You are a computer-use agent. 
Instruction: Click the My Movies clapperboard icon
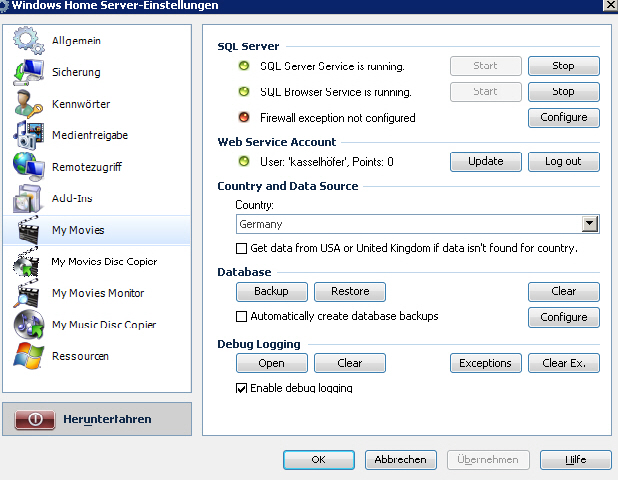[x=28, y=230]
